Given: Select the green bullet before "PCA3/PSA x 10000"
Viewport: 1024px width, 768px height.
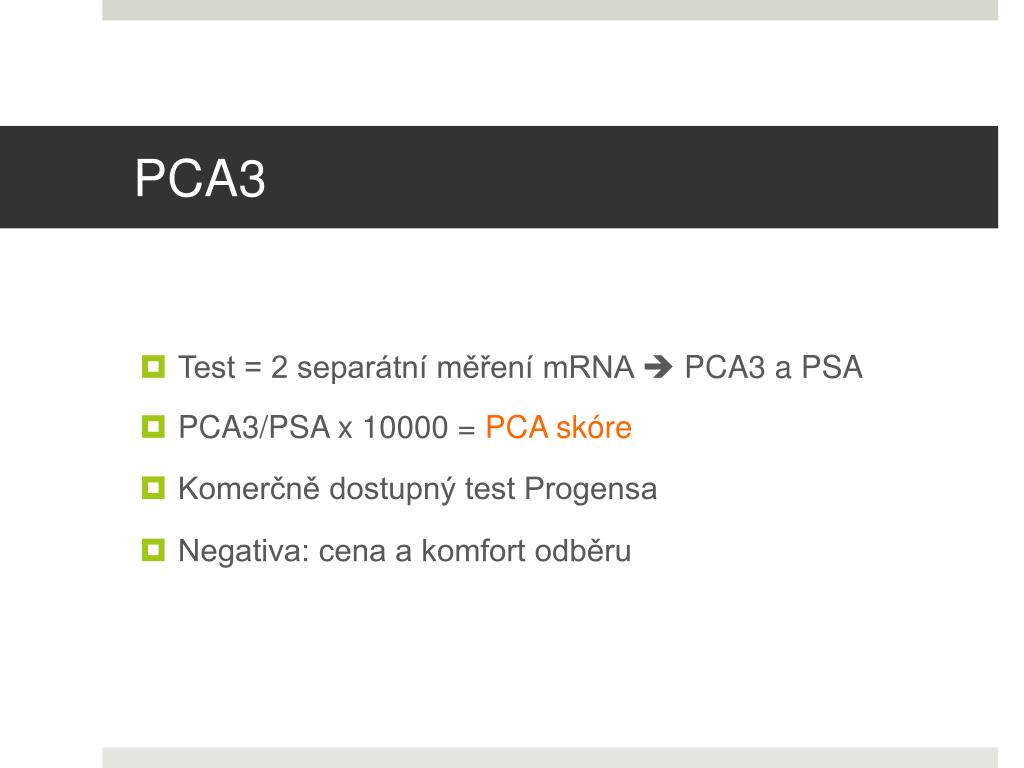Looking at the screenshot, I should [x=153, y=427].
